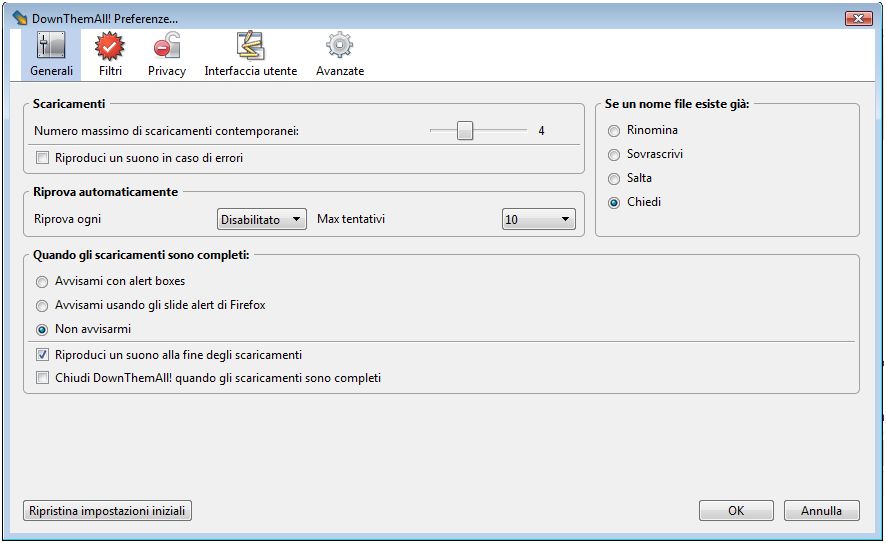Select 'Avvisami usando gli slide alert di Firefox'
886x543 pixels.
42,305
